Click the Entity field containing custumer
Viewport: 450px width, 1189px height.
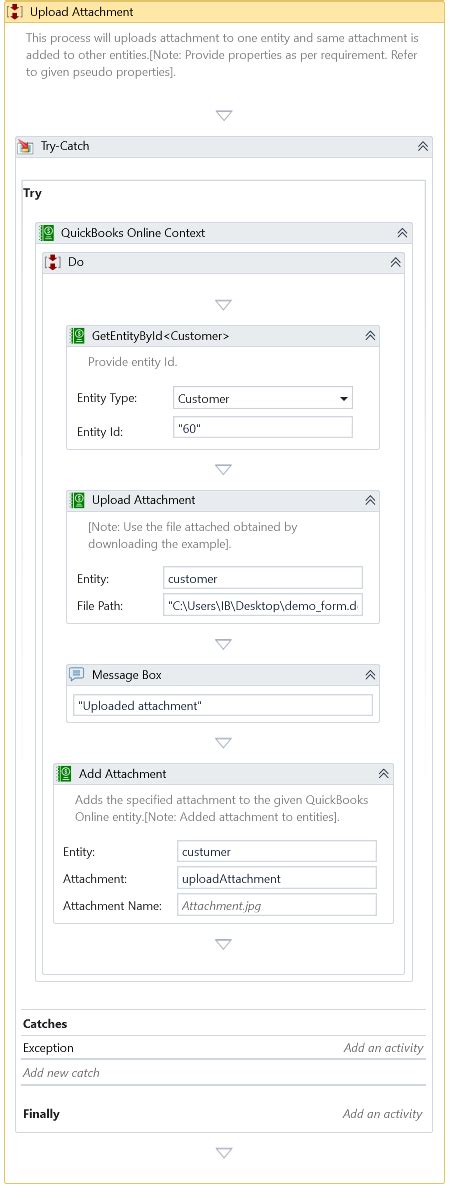tap(277, 851)
